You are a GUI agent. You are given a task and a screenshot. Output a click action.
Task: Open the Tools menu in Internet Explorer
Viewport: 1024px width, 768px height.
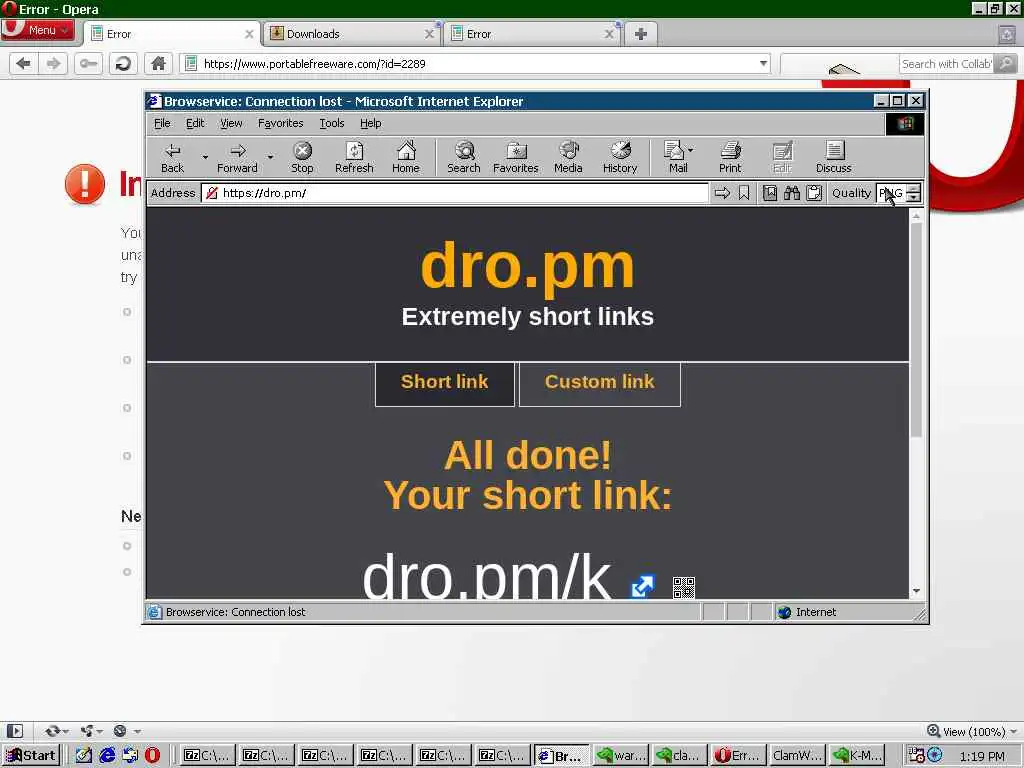(332, 123)
